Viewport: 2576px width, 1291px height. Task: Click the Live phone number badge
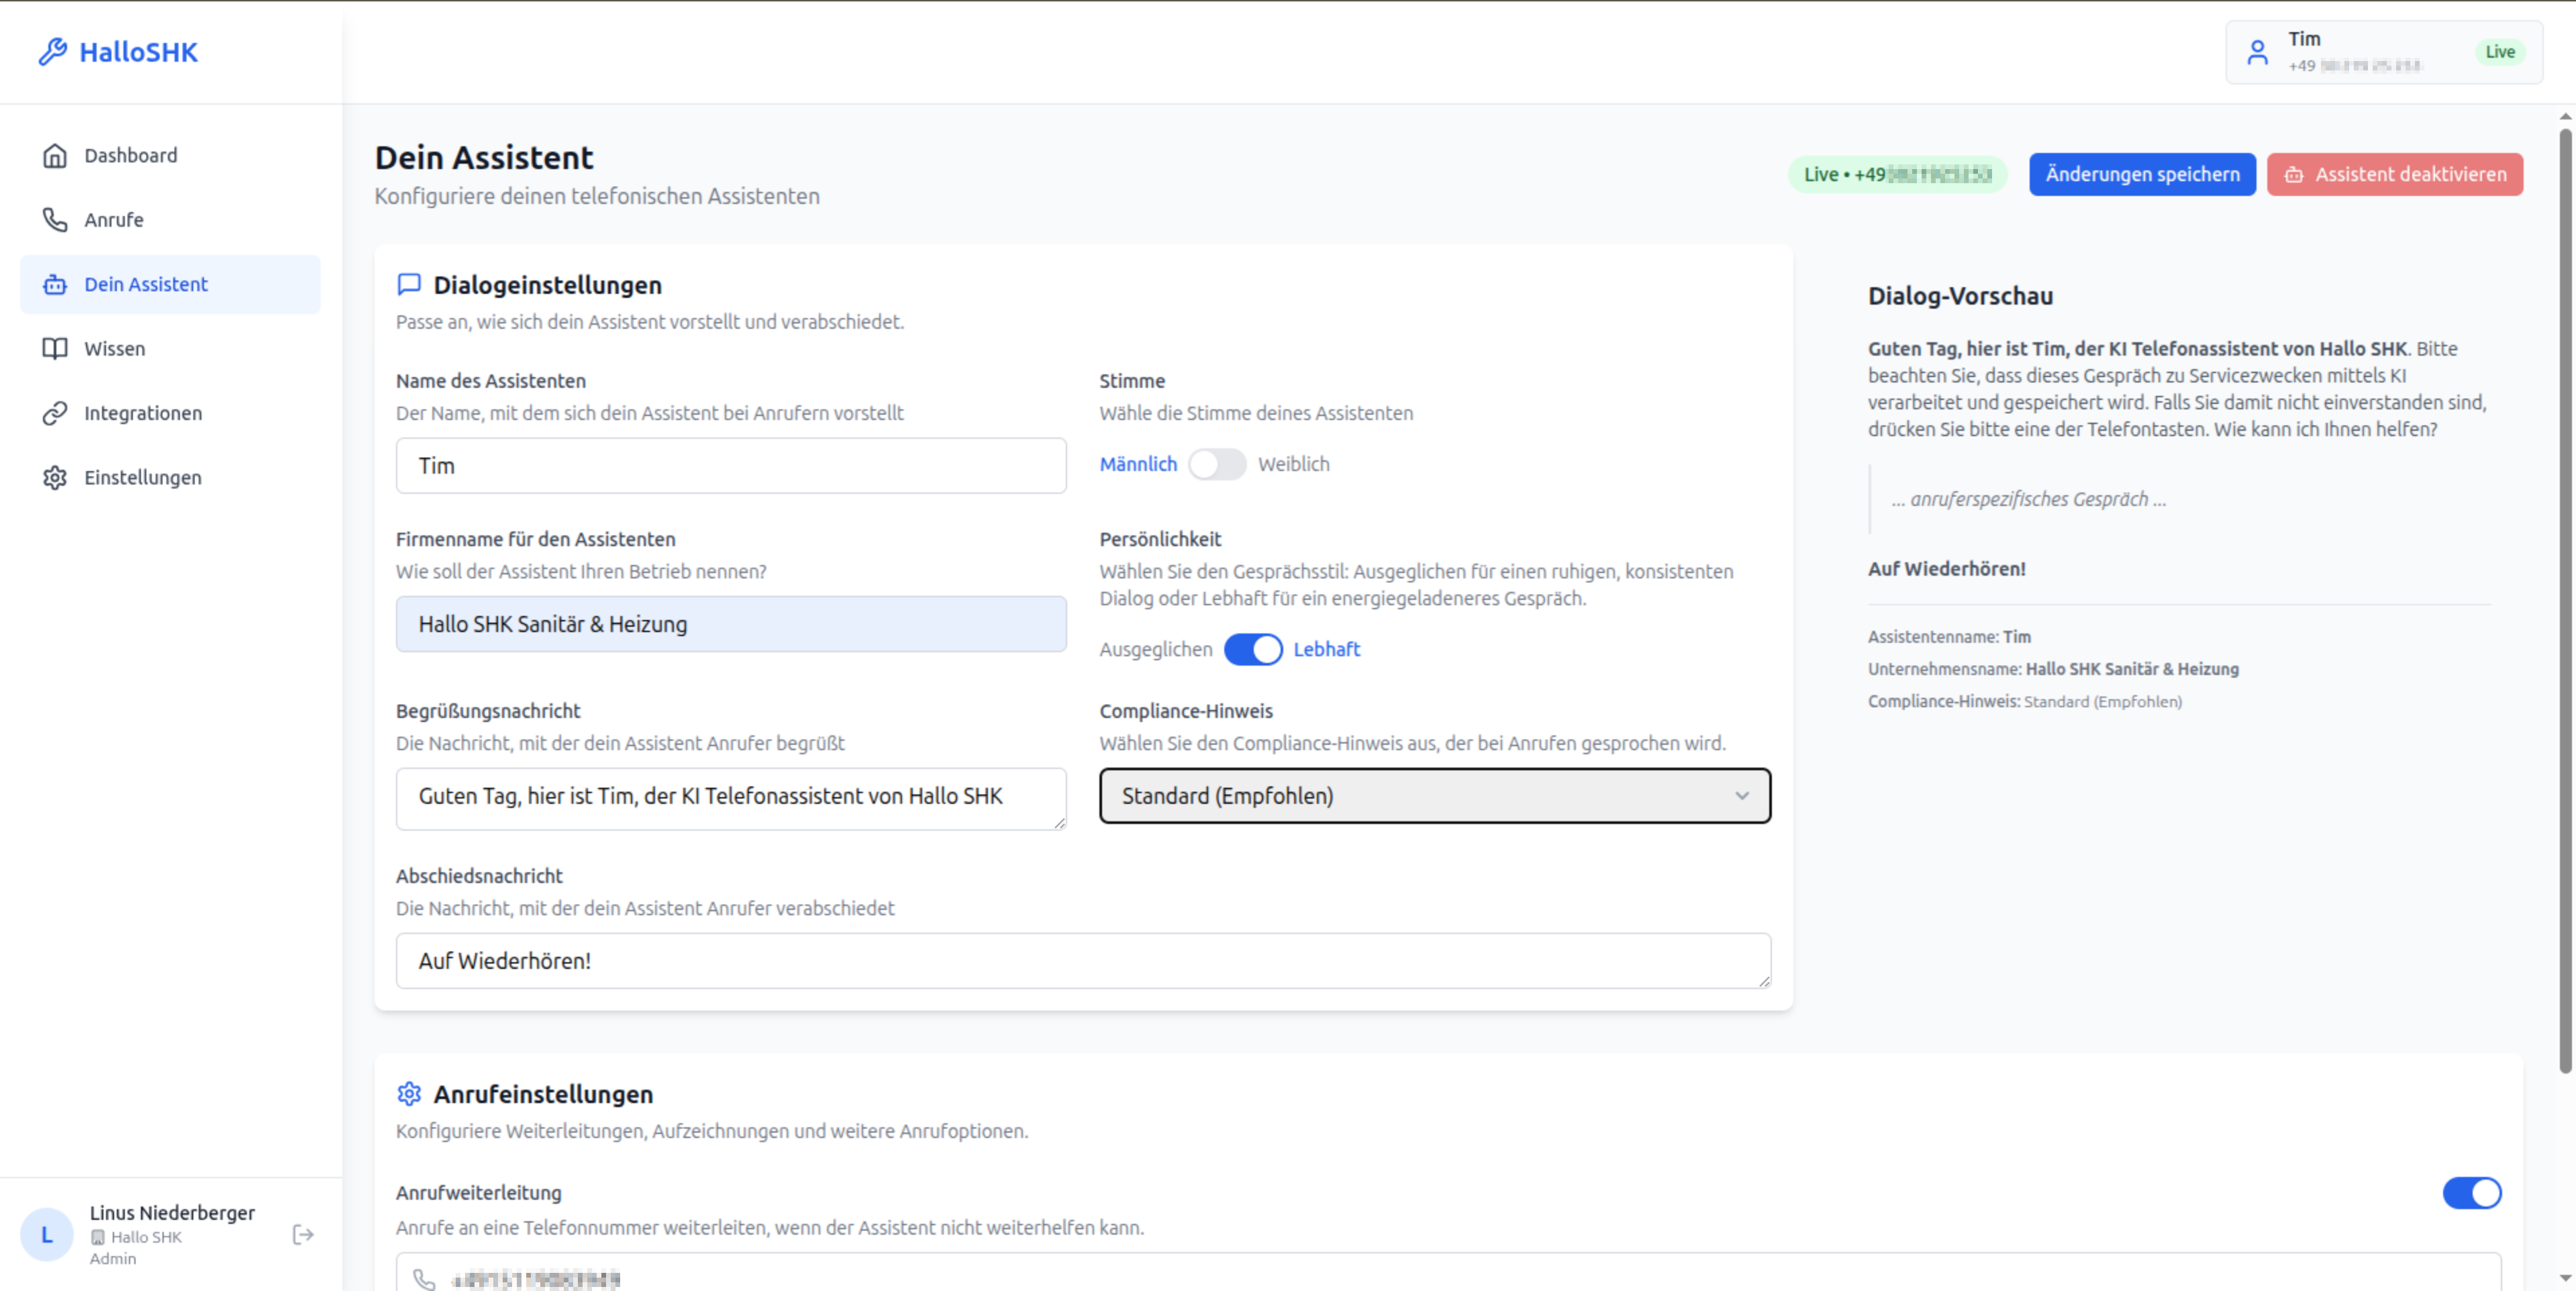1897,174
